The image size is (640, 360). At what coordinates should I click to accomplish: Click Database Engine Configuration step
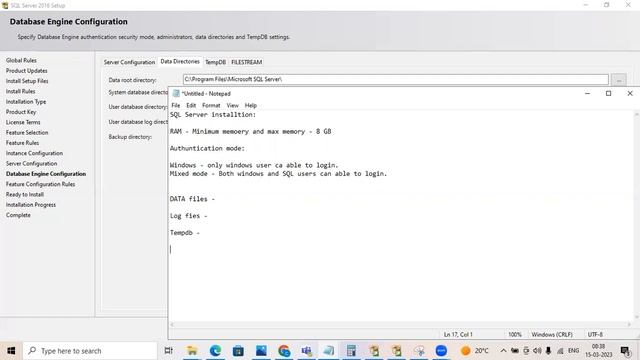click(x=46, y=174)
